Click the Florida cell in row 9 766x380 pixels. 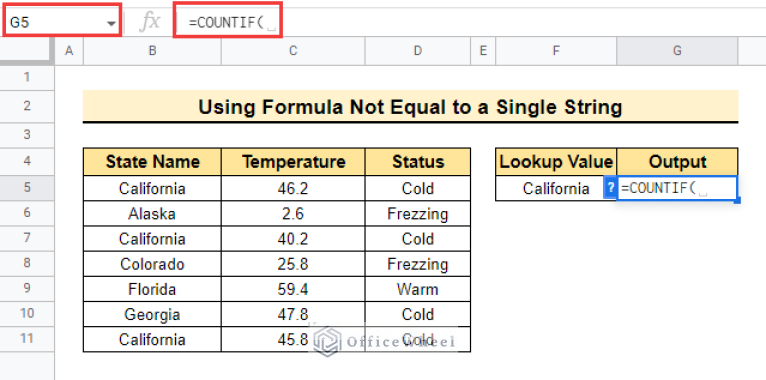tap(152, 289)
